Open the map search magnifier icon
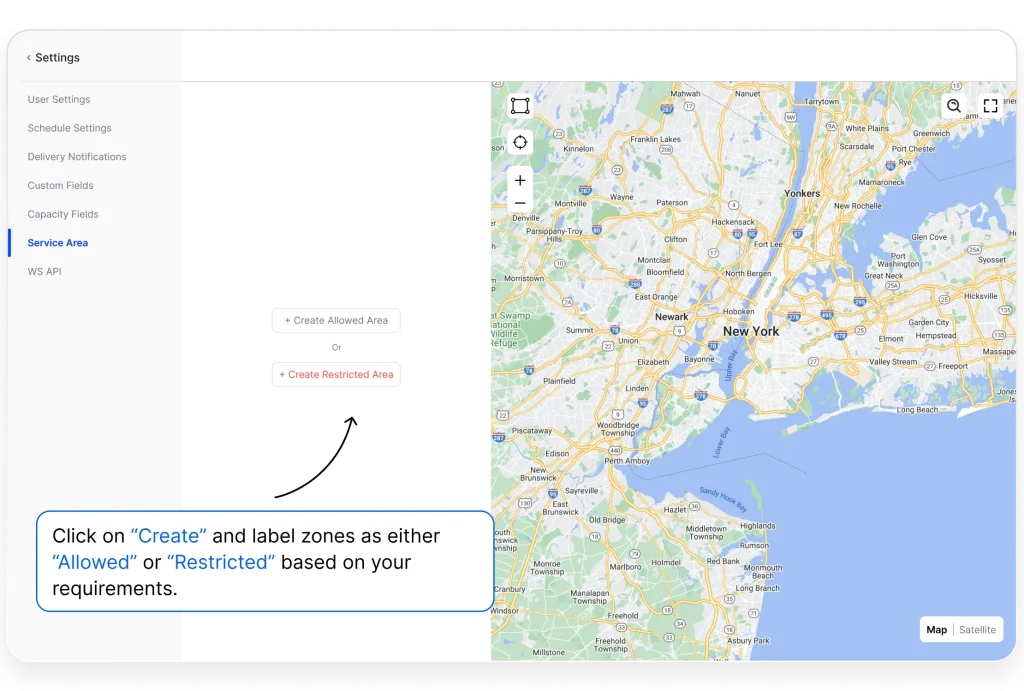Screen dimensions: 1024x691 point(953,106)
